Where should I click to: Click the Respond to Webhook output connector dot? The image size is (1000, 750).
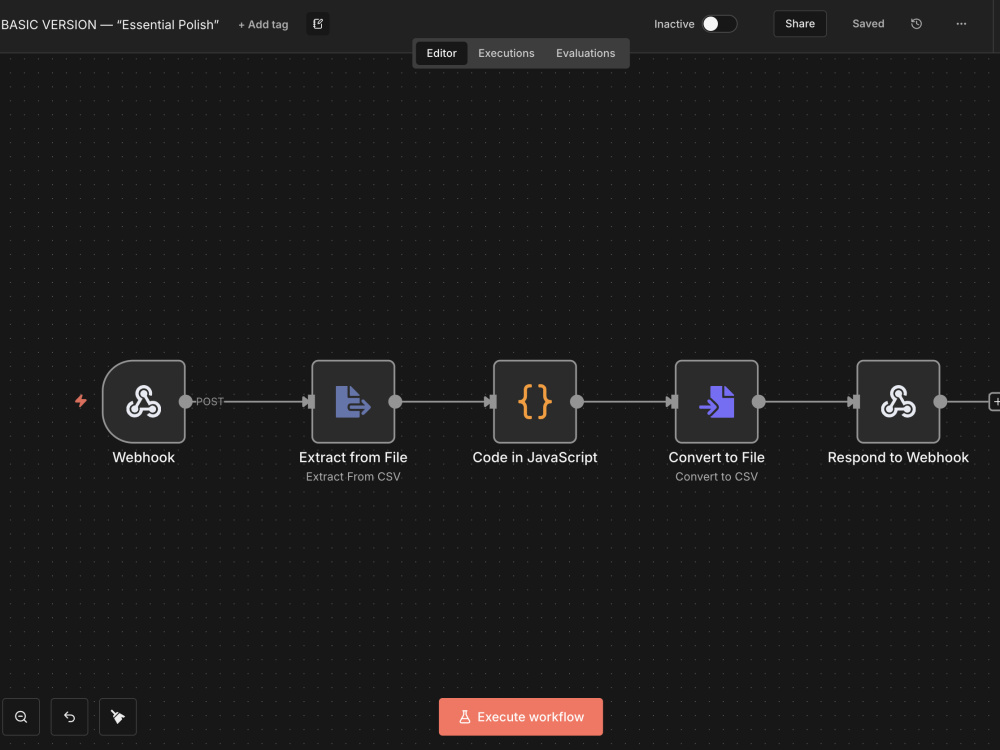[940, 401]
